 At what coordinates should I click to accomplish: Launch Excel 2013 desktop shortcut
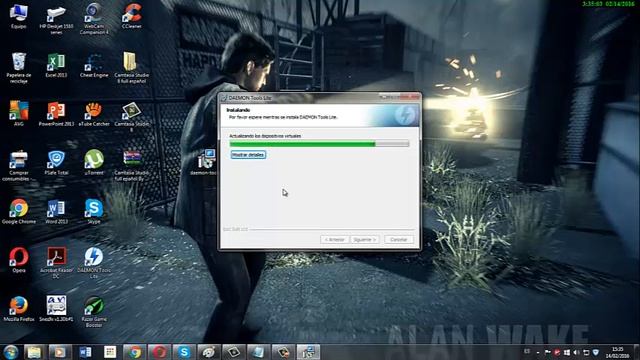[56, 65]
